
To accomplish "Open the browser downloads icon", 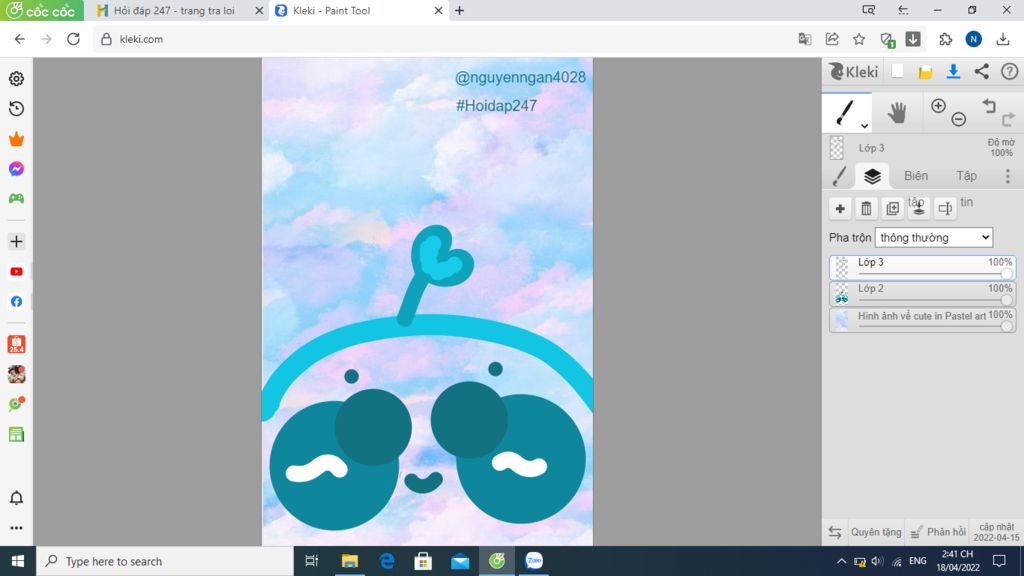I will point(1002,39).
